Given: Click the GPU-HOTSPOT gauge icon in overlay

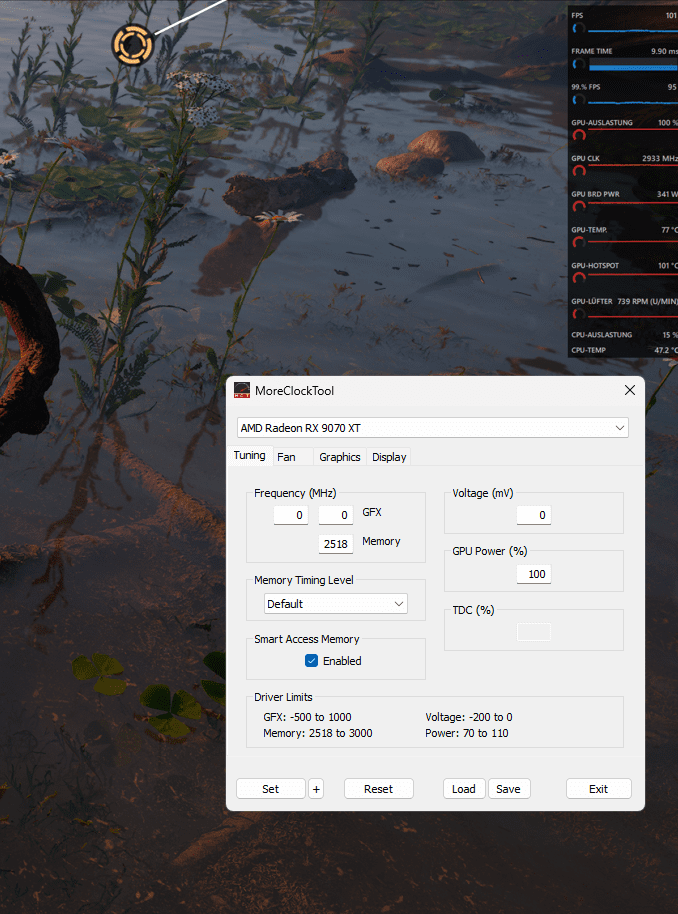Looking at the screenshot, I should pyautogui.click(x=579, y=279).
